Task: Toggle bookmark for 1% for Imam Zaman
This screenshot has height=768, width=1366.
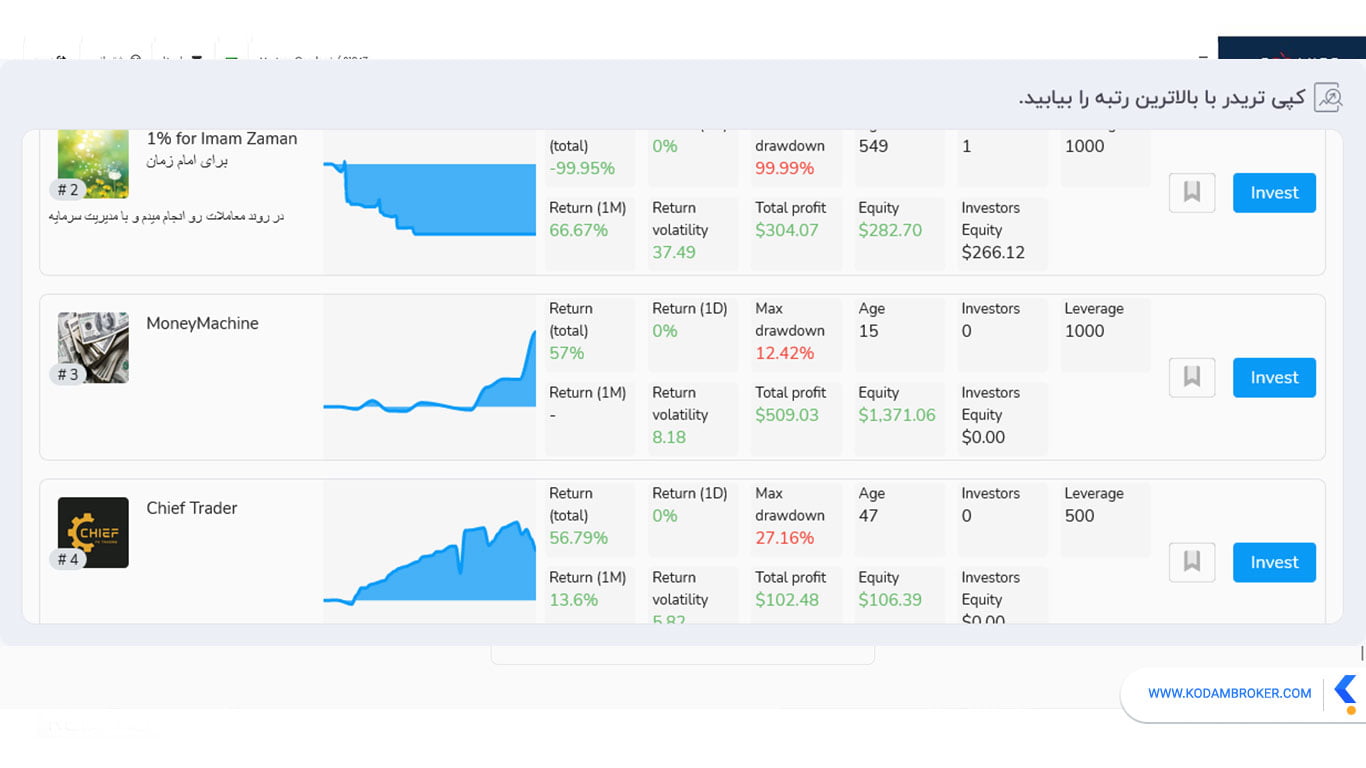Action: pyautogui.click(x=1192, y=192)
